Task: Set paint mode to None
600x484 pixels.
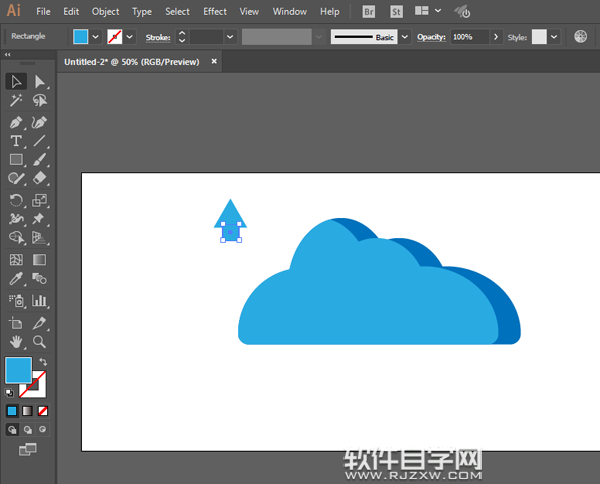Action: point(43,410)
